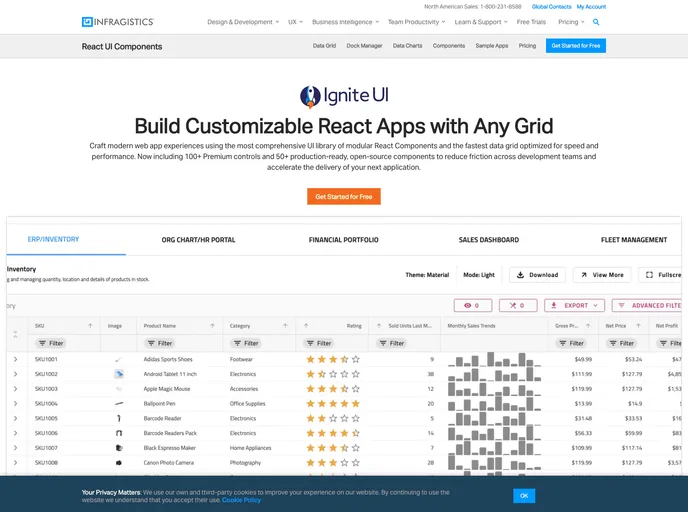Image resolution: width=688 pixels, height=512 pixels.
Task: Sort by the Net Price column arrow
Action: 638,326
